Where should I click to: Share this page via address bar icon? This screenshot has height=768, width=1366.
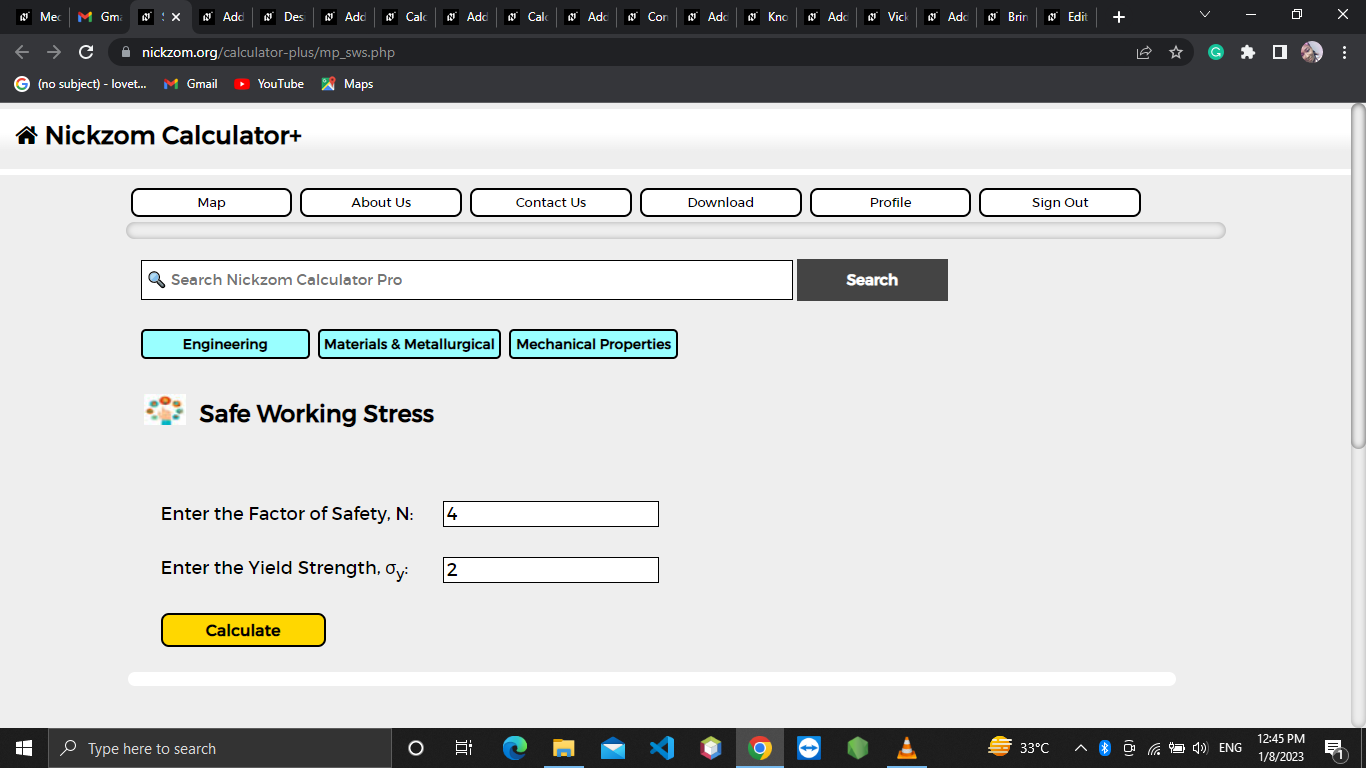point(1144,52)
